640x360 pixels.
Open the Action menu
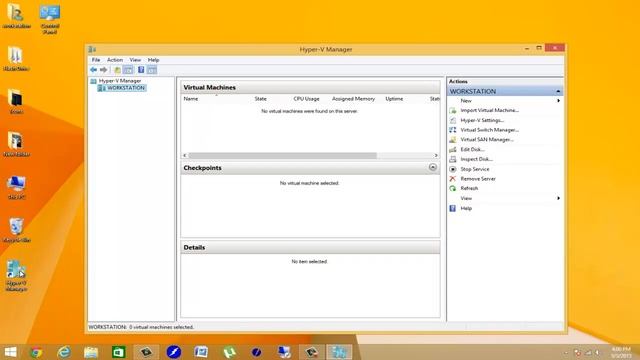pos(115,60)
